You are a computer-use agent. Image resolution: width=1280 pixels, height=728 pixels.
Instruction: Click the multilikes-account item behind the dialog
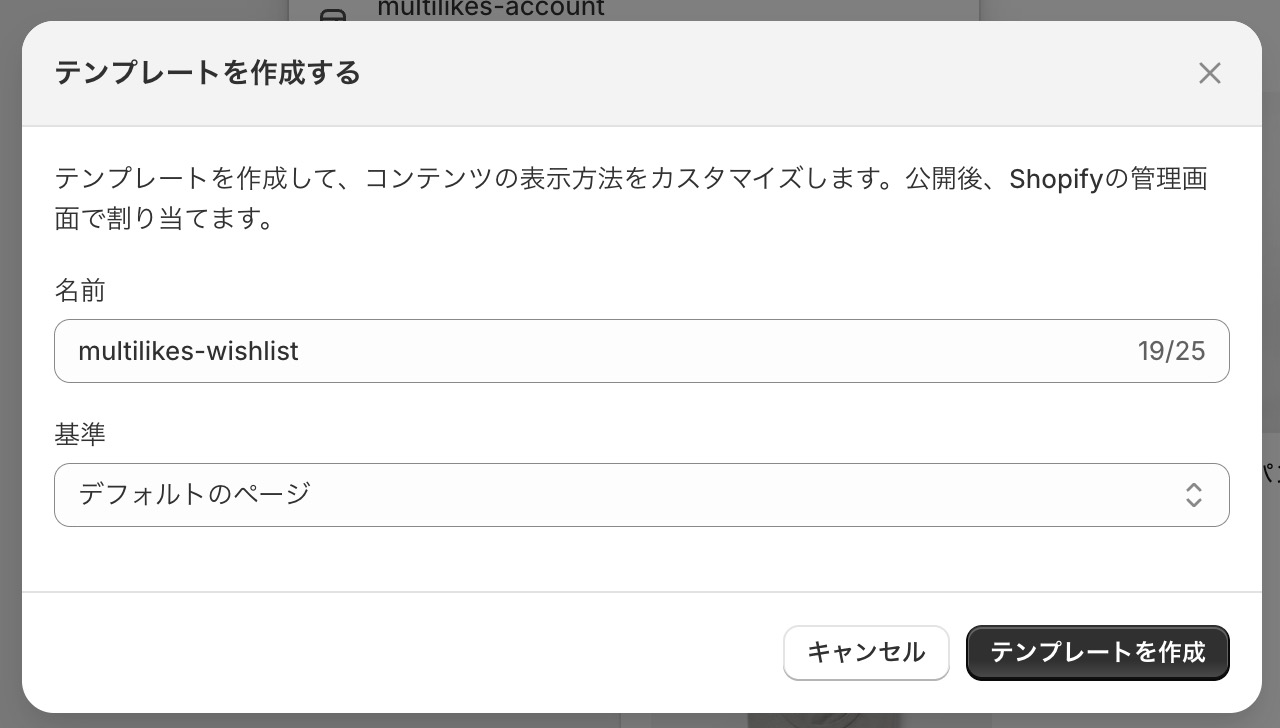[x=491, y=9]
